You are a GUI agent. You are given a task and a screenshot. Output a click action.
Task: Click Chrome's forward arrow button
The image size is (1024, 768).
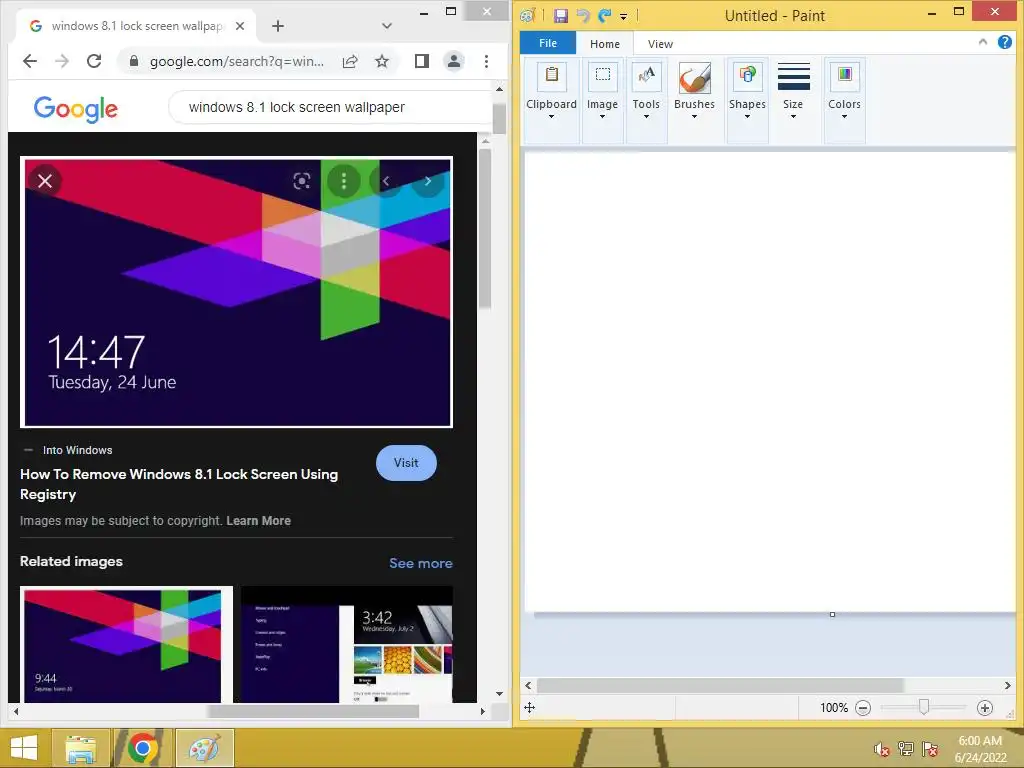click(x=62, y=61)
